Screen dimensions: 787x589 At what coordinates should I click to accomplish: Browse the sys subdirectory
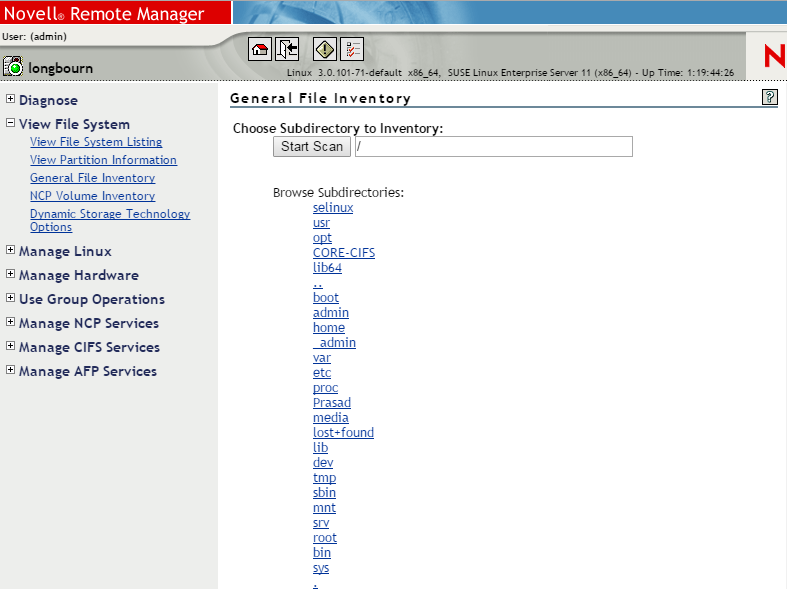[321, 568]
